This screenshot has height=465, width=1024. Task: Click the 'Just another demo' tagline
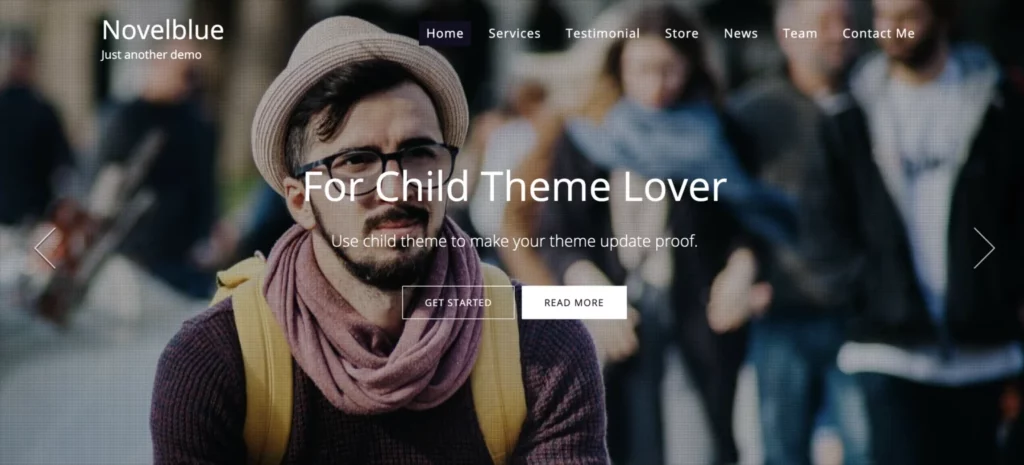point(152,55)
